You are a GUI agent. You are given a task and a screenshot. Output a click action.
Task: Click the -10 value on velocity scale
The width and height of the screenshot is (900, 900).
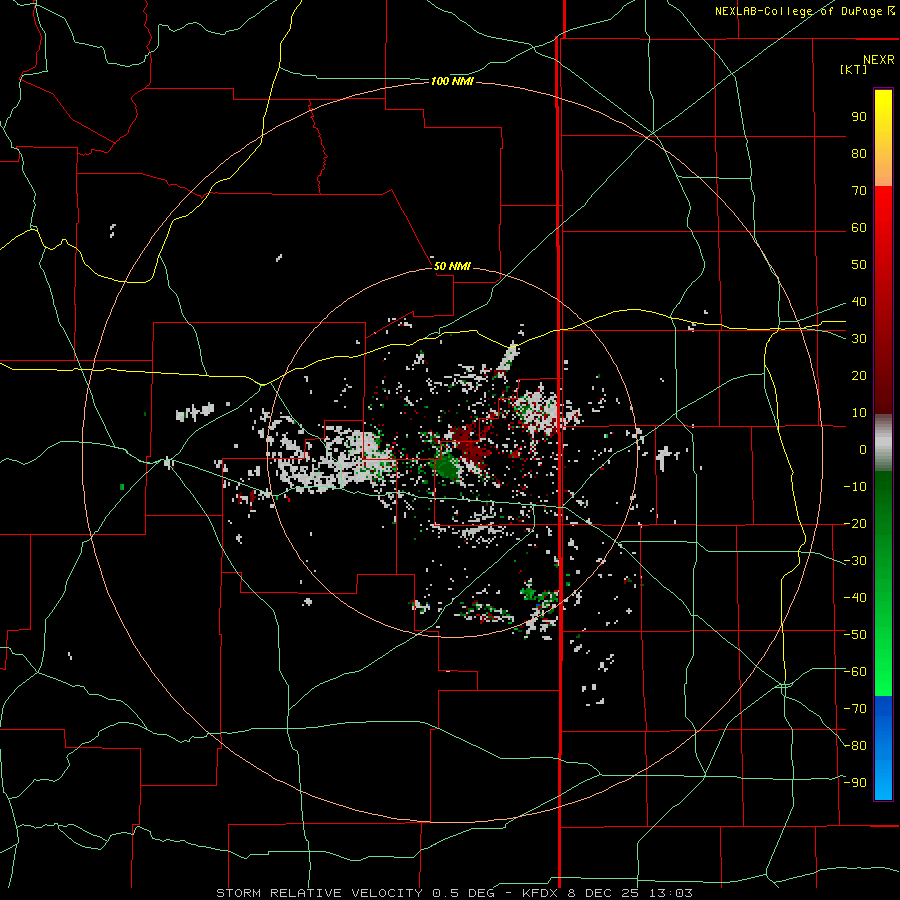pyautogui.click(x=855, y=487)
